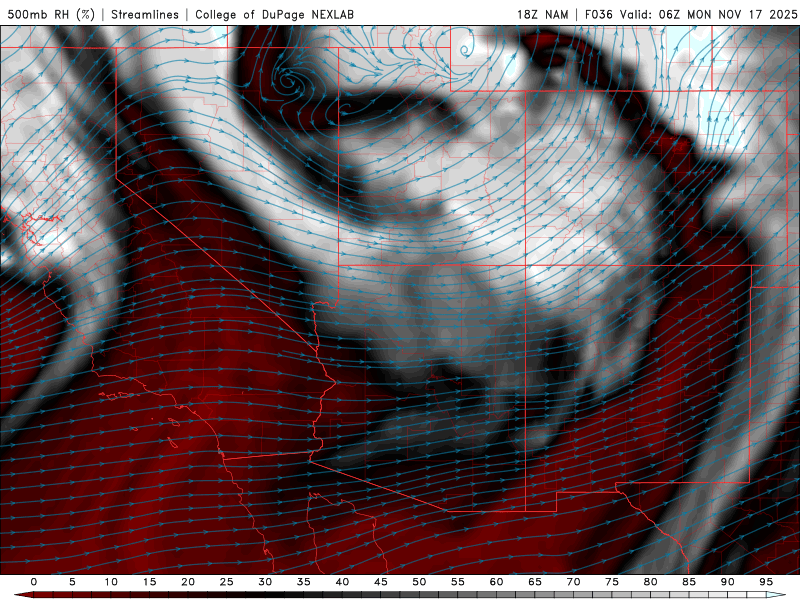Click the colorbar label "75"
This screenshot has height=600, width=800.
(612, 582)
